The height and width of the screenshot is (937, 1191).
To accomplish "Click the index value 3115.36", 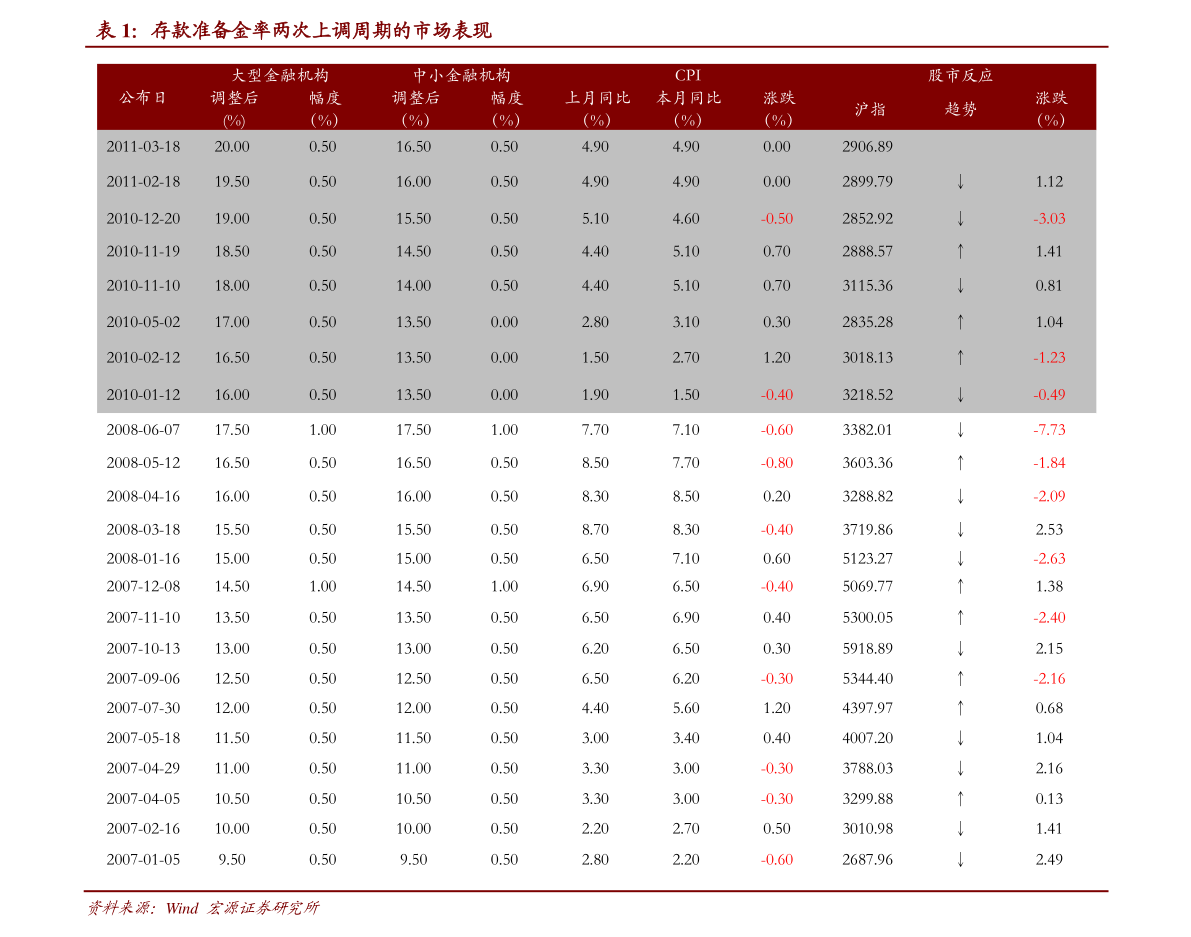I will click(867, 286).
